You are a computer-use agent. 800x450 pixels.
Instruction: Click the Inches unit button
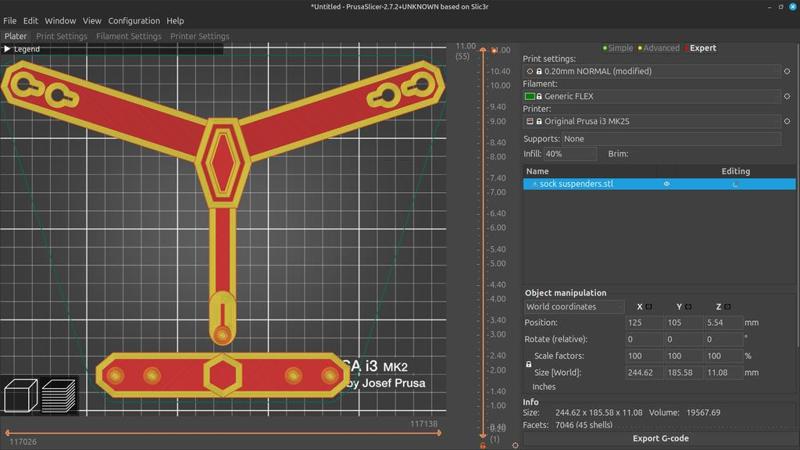pos(544,386)
